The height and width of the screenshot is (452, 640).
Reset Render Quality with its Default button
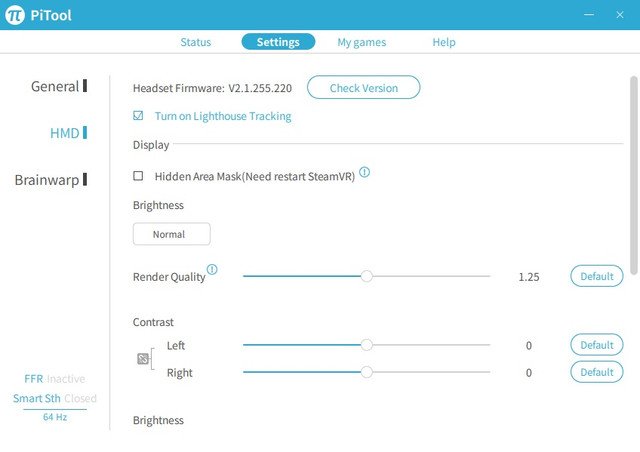(x=596, y=276)
